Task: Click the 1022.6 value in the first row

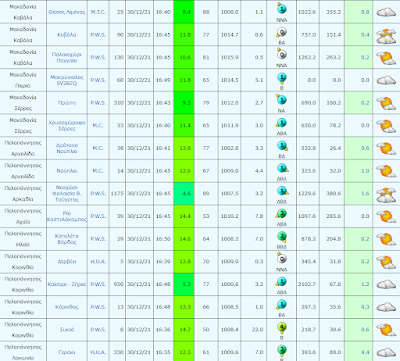Action: 307,12
